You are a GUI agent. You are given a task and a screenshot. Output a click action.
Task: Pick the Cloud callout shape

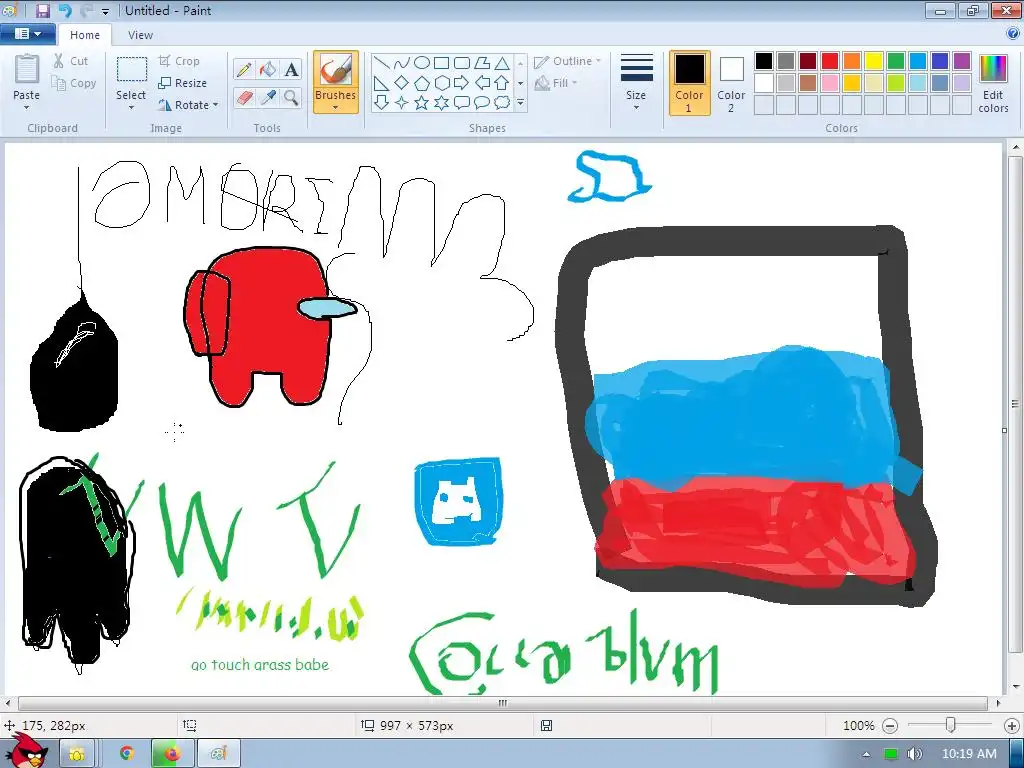tap(502, 103)
